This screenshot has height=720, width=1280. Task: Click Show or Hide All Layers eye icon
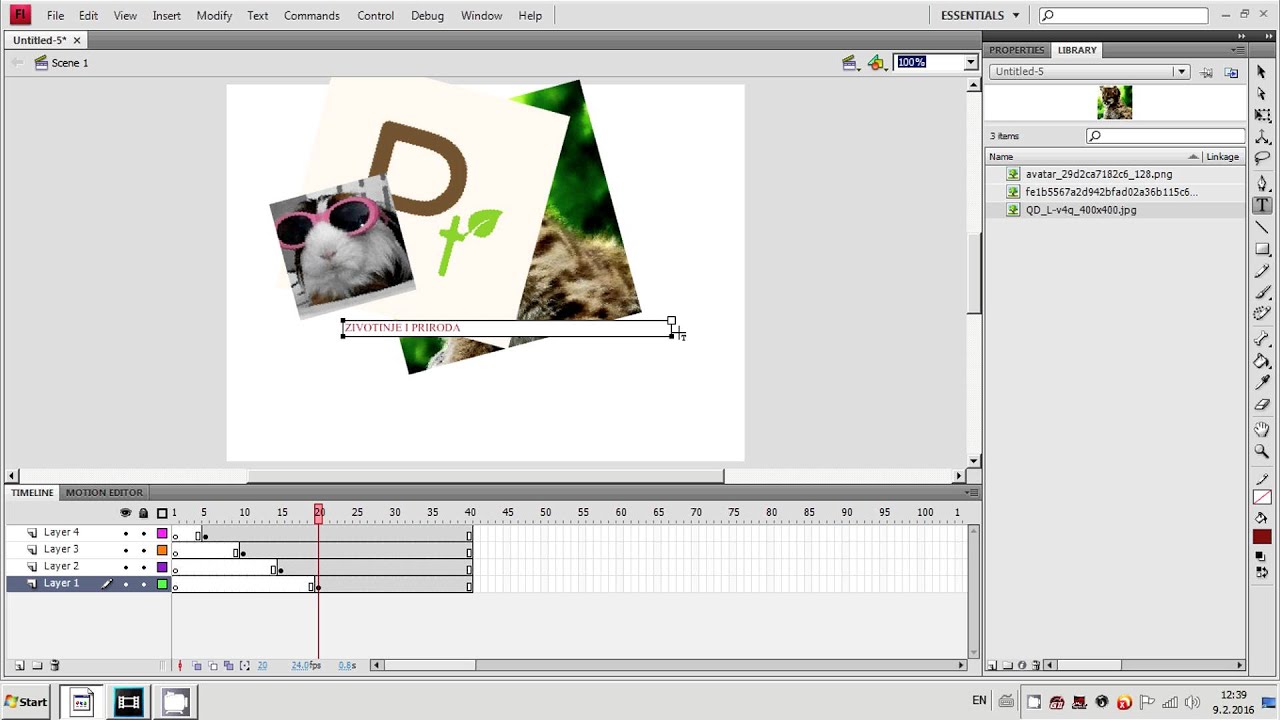[126, 513]
